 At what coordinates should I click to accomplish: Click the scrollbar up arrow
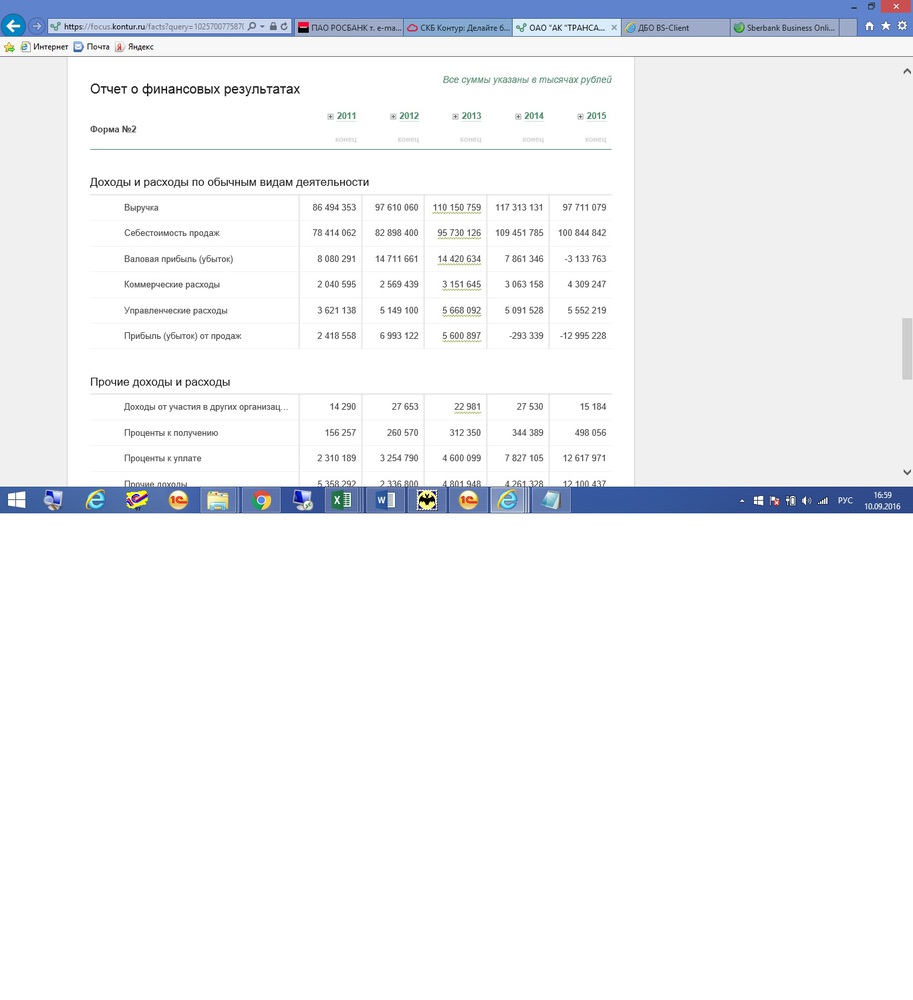(907, 71)
